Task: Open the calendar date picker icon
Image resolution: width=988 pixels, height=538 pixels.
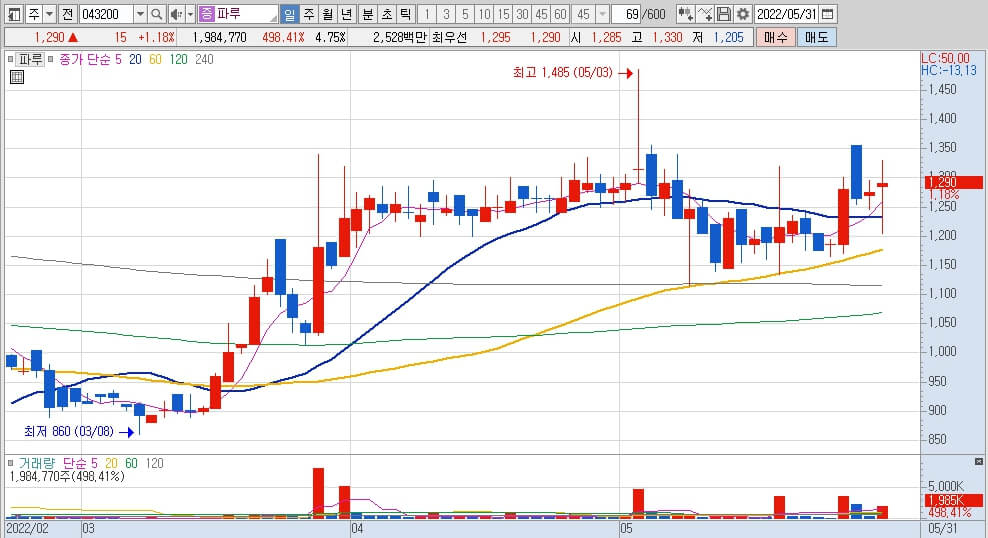Action: (828, 14)
